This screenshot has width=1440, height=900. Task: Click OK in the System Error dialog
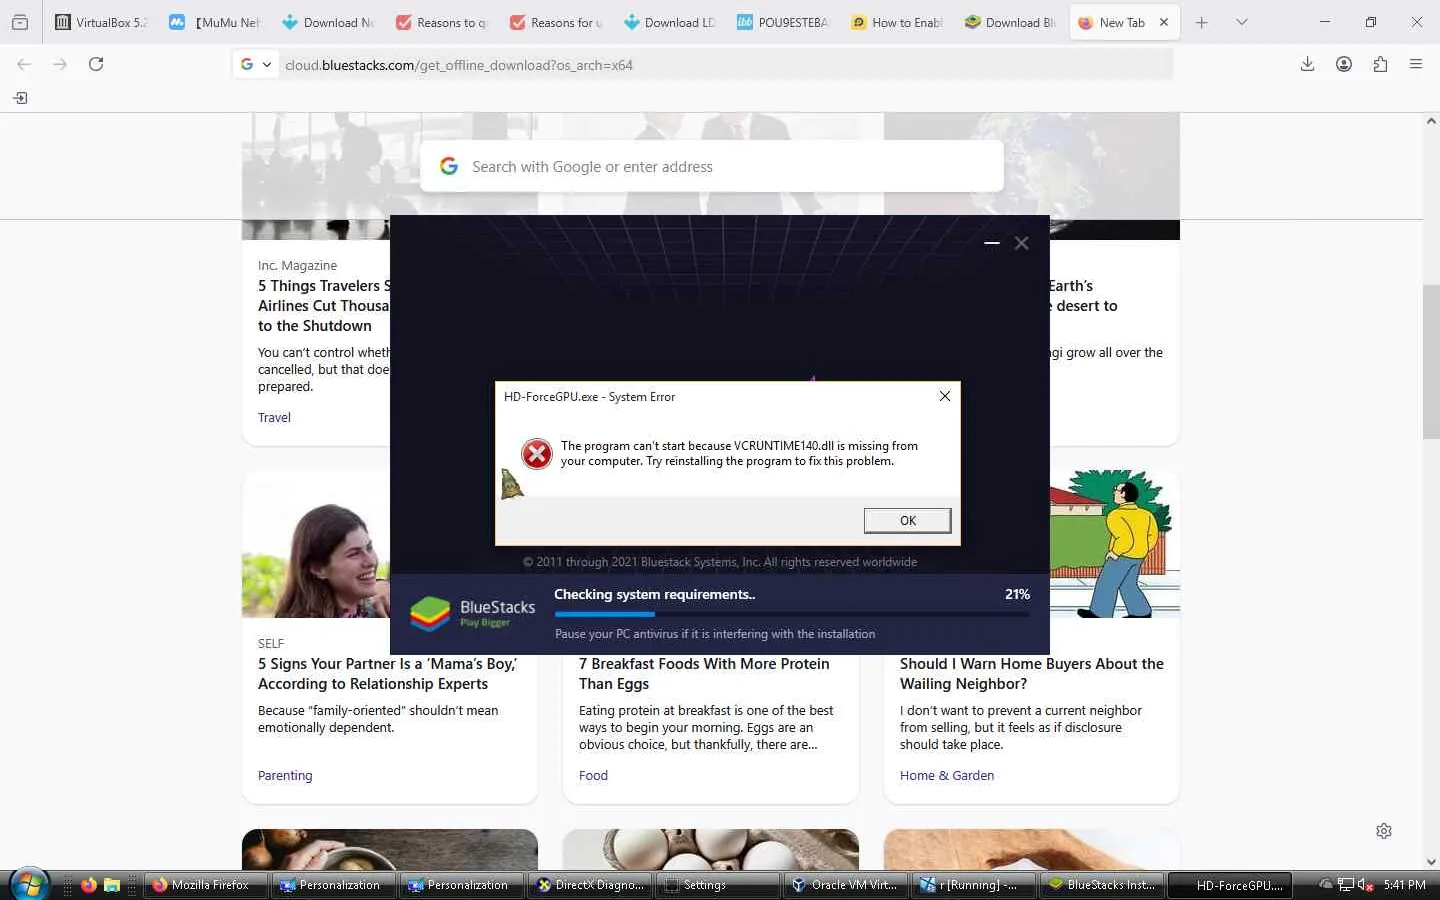(907, 520)
